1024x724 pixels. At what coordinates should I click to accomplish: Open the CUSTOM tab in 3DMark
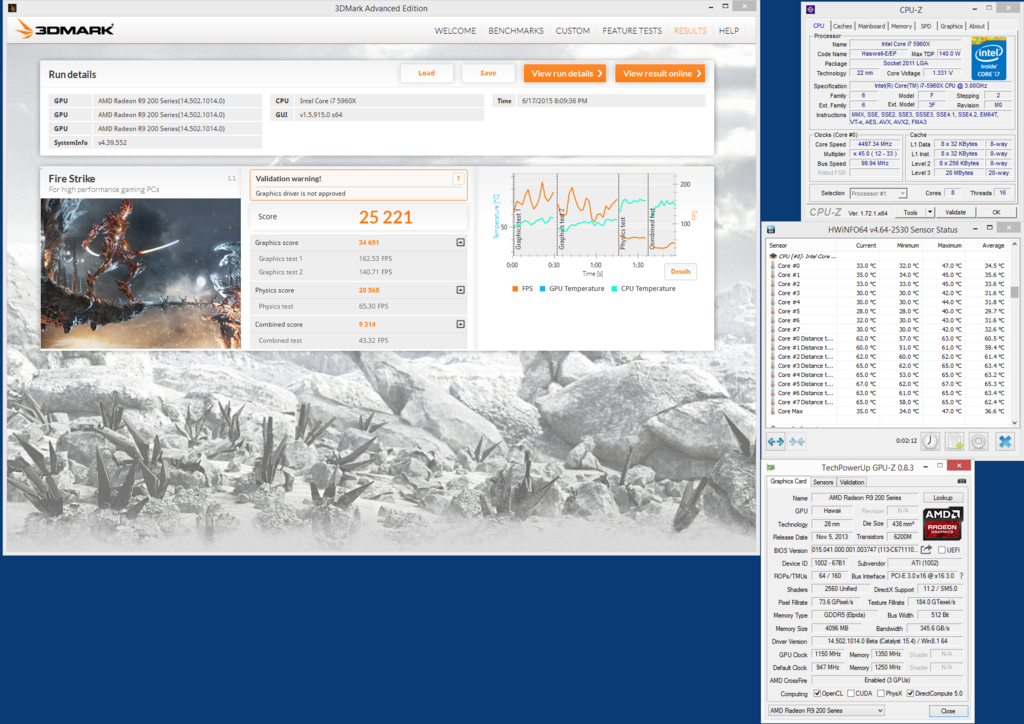pyautogui.click(x=573, y=31)
